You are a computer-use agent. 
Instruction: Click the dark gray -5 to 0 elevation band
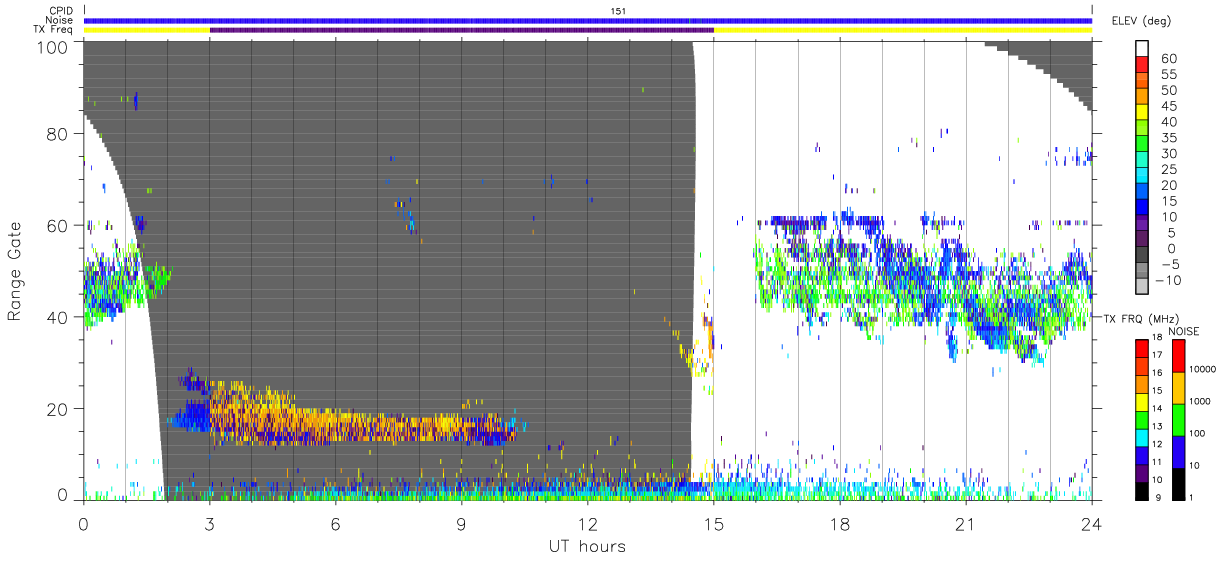click(x=1143, y=257)
